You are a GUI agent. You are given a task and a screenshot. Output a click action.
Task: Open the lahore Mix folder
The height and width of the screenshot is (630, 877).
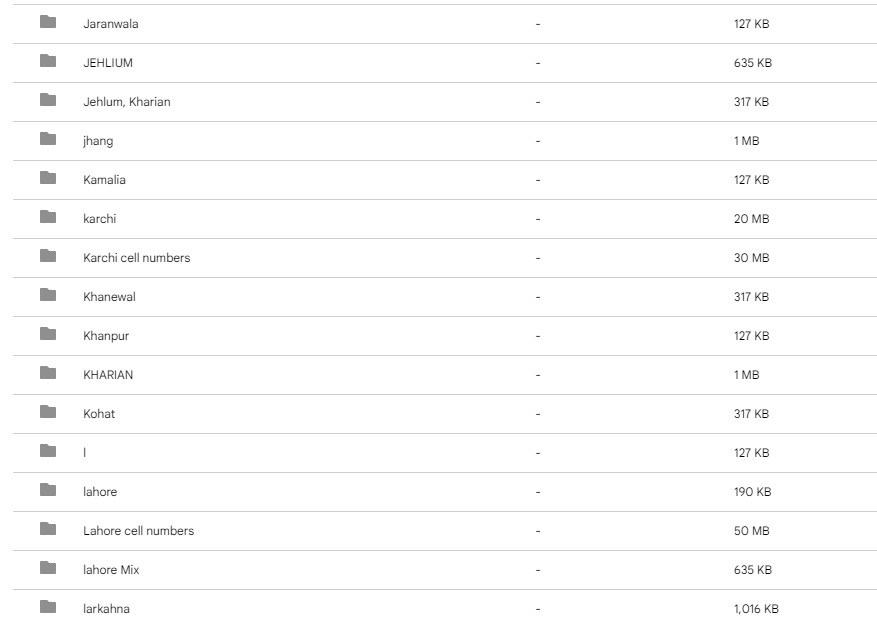111,570
